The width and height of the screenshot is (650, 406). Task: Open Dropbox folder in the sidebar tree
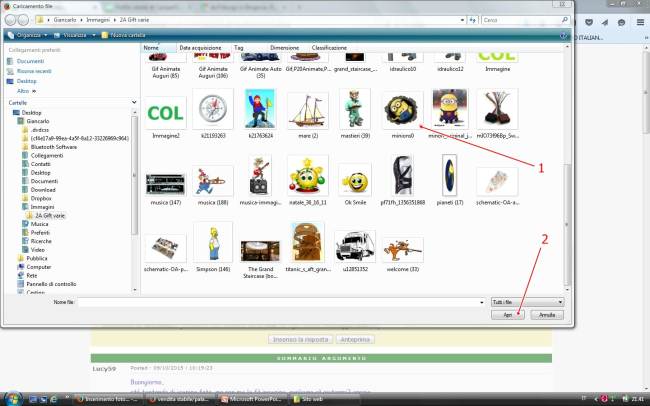tap(41, 198)
